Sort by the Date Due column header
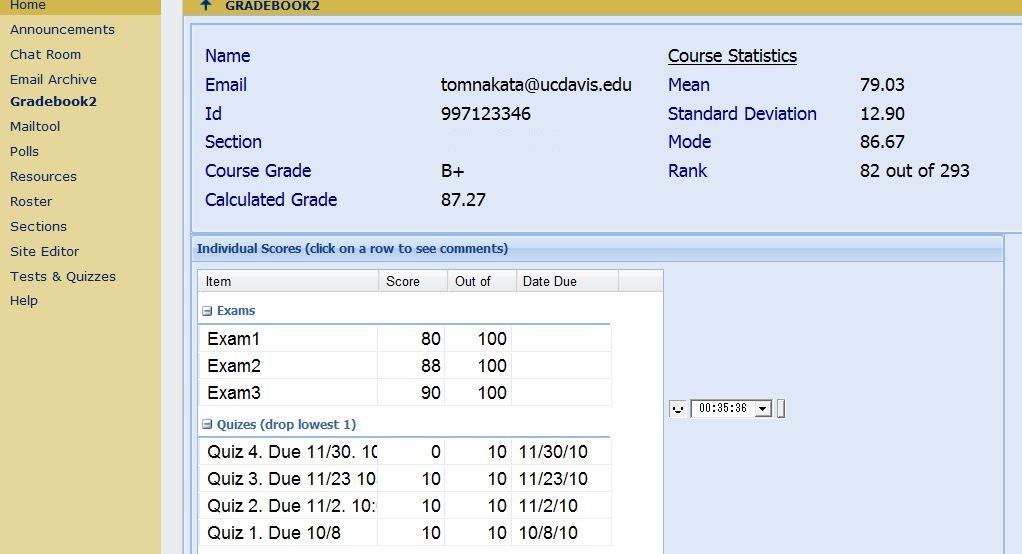This screenshot has width=1022, height=554. click(x=567, y=281)
